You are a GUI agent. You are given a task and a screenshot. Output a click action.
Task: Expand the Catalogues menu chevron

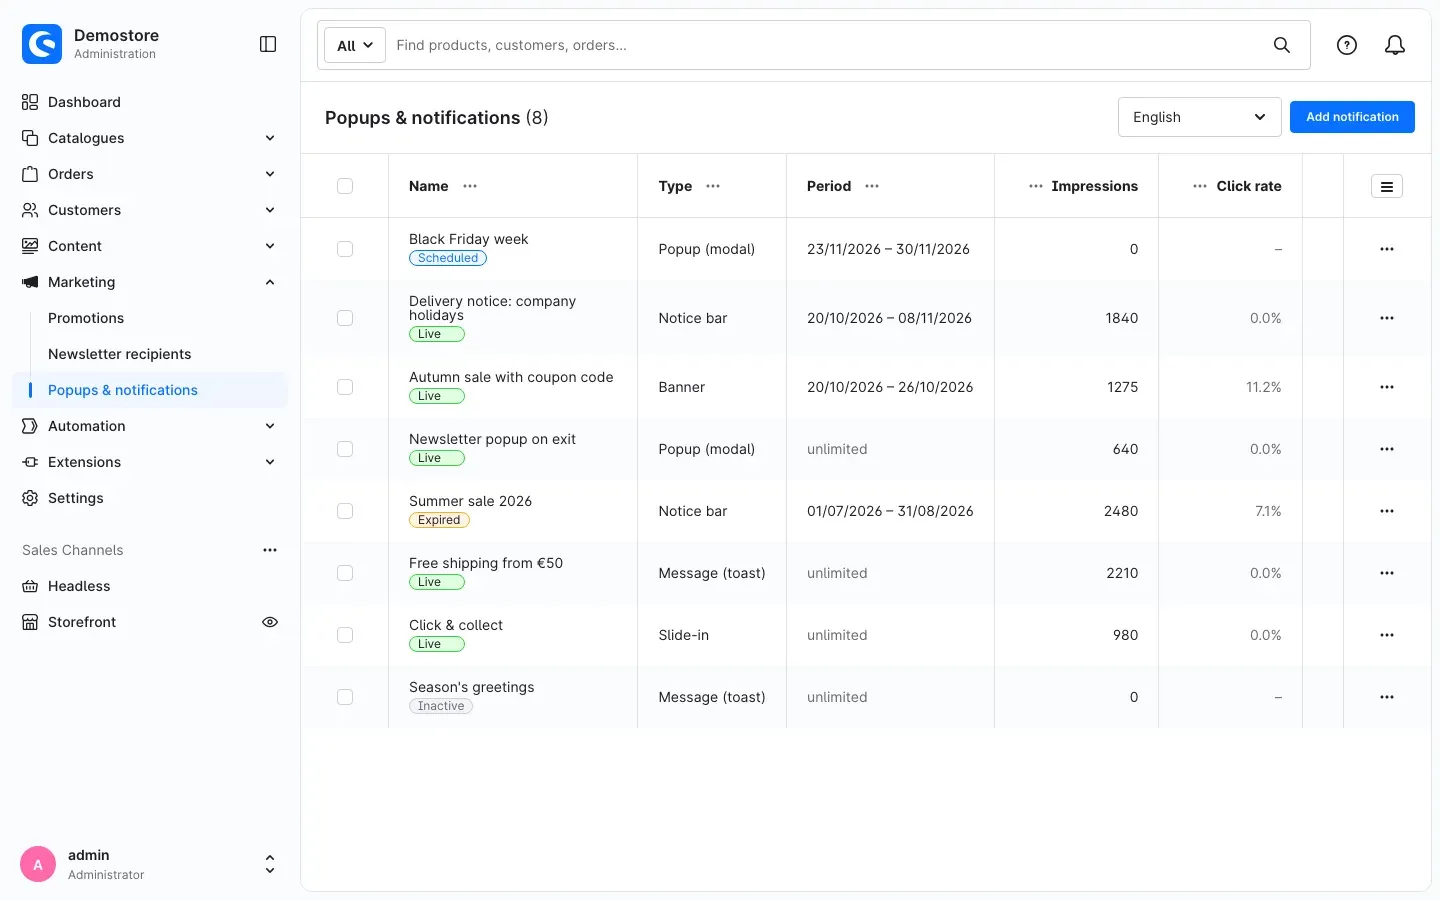pos(270,138)
